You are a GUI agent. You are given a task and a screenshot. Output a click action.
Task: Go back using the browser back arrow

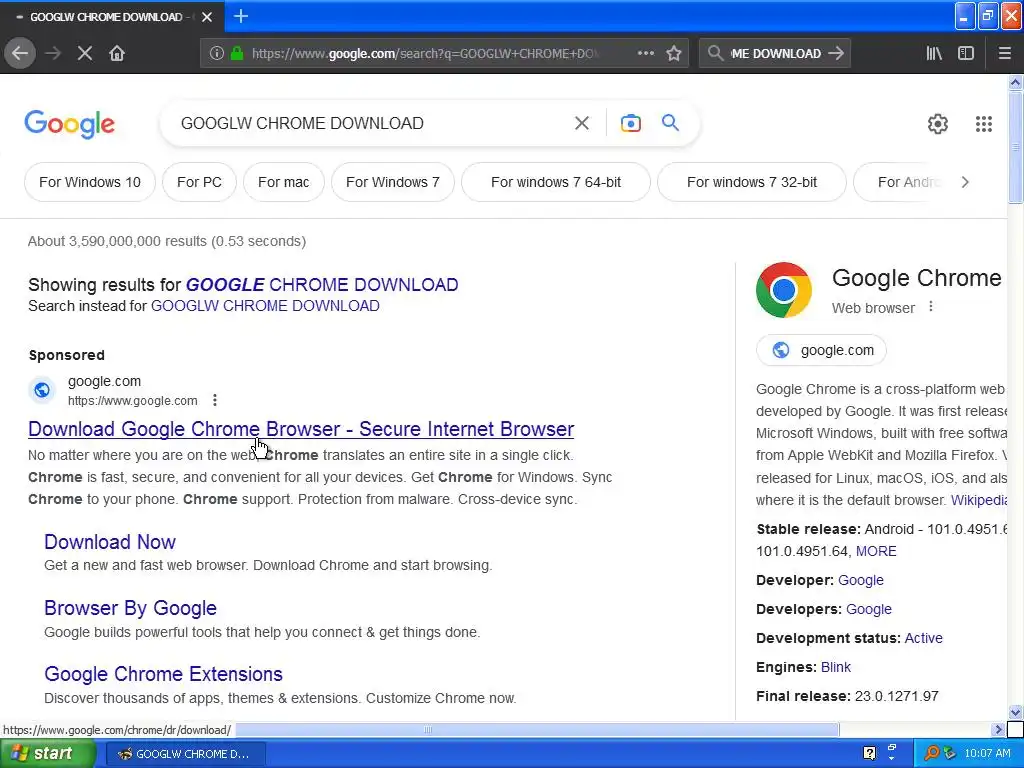20,53
